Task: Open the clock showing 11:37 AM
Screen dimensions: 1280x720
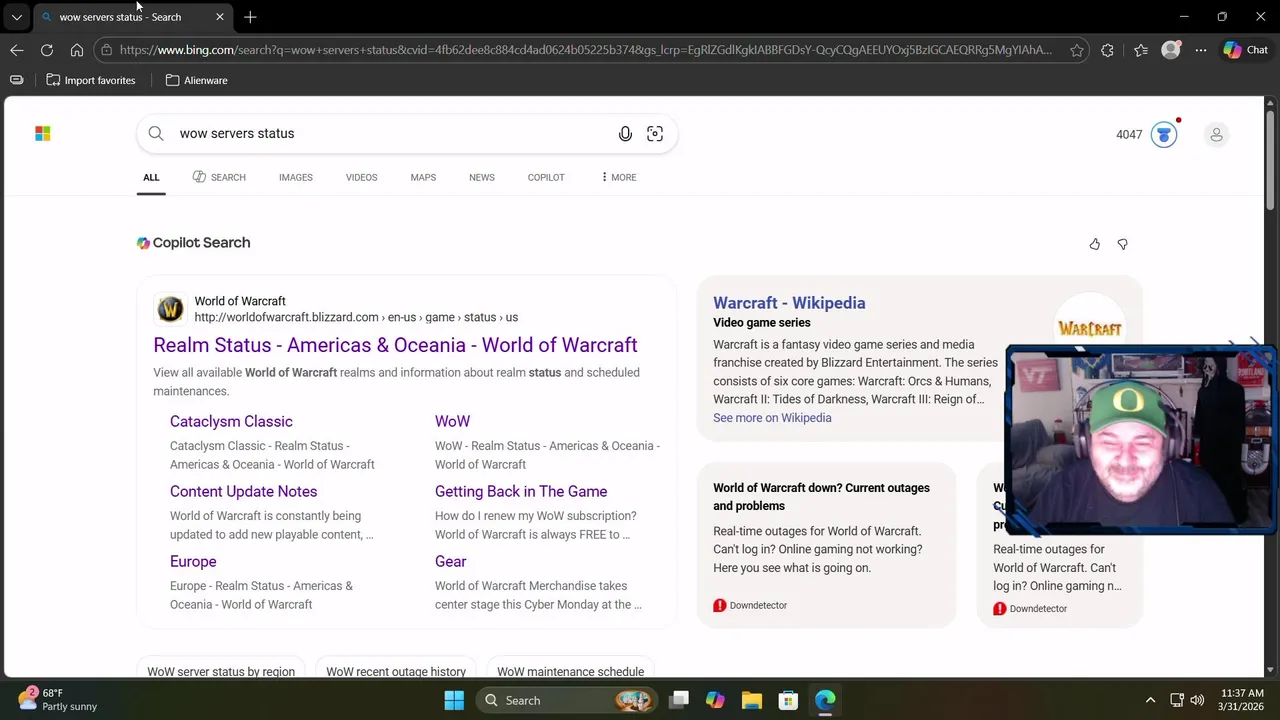Action: point(1241,700)
